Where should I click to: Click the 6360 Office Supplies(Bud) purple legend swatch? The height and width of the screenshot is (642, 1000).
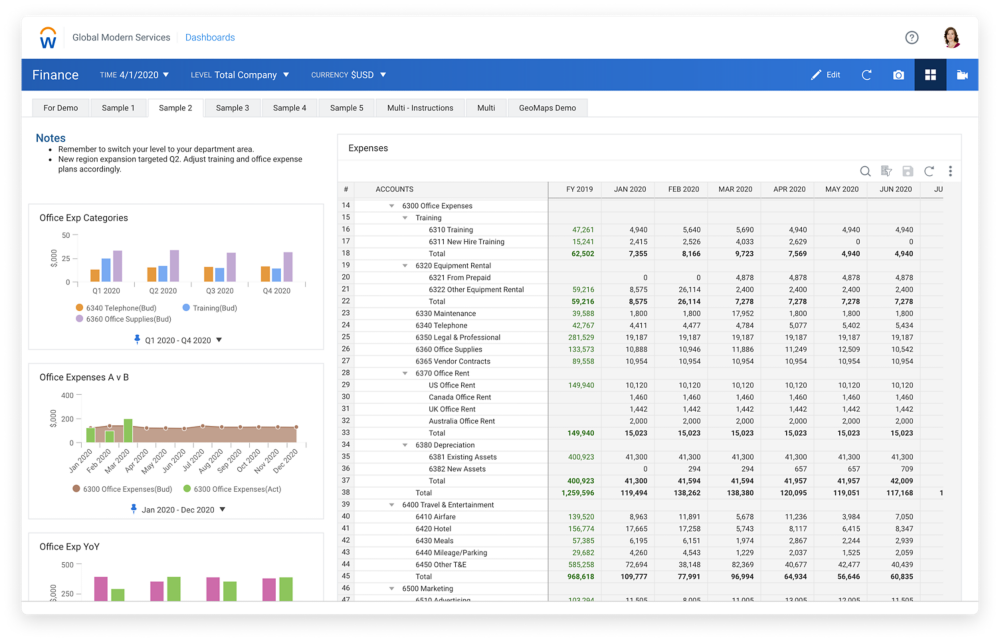pos(79,319)
